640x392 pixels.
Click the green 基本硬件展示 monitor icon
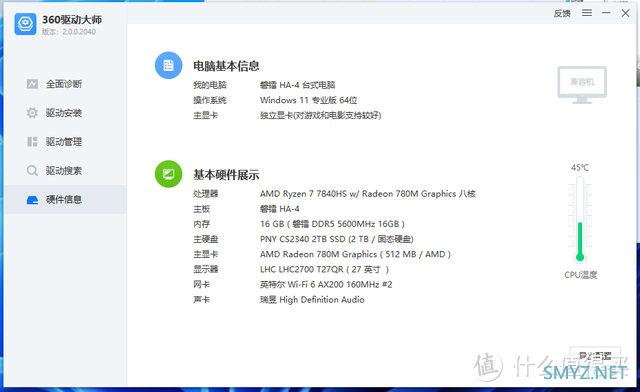[169, 174]
